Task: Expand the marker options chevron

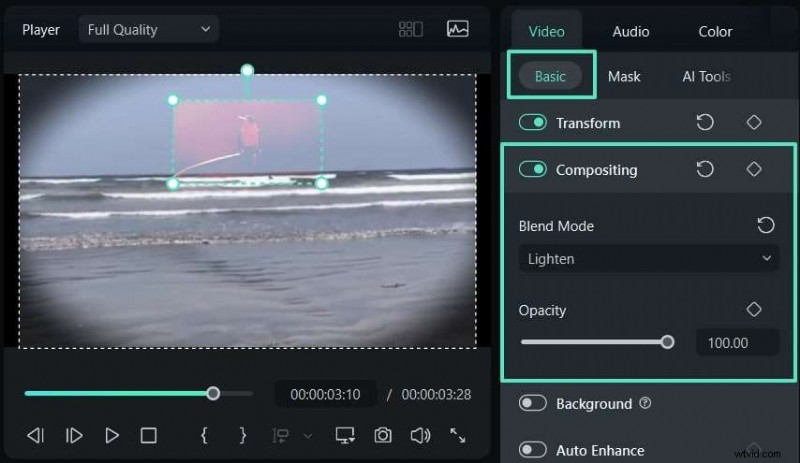Action: (x=308, y=436)
